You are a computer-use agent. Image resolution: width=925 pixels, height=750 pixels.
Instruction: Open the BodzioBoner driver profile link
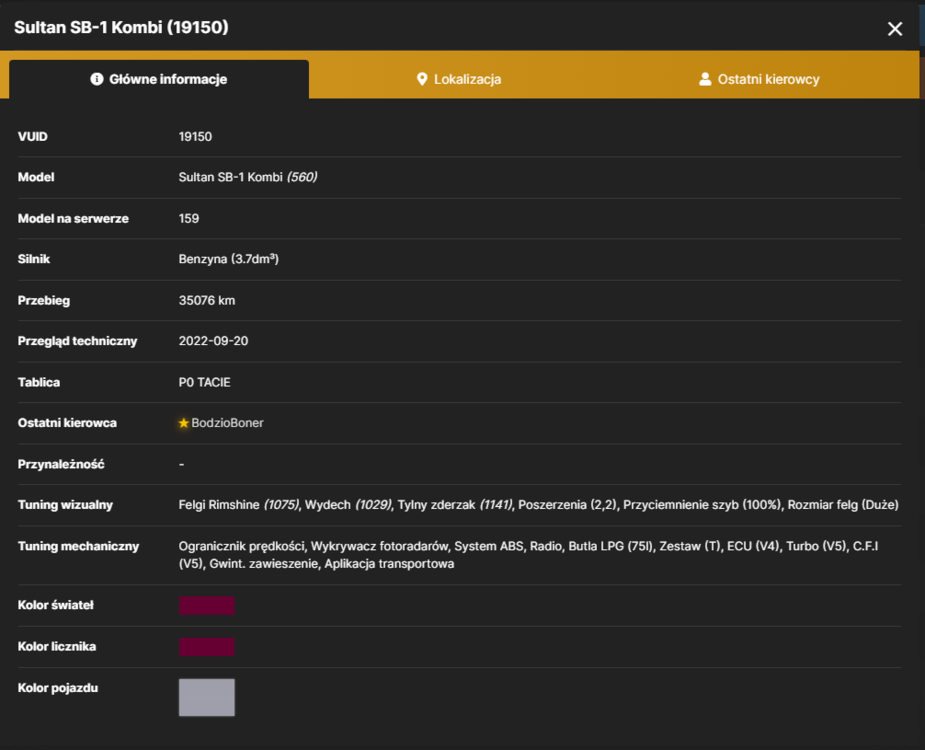pos(227,423)
